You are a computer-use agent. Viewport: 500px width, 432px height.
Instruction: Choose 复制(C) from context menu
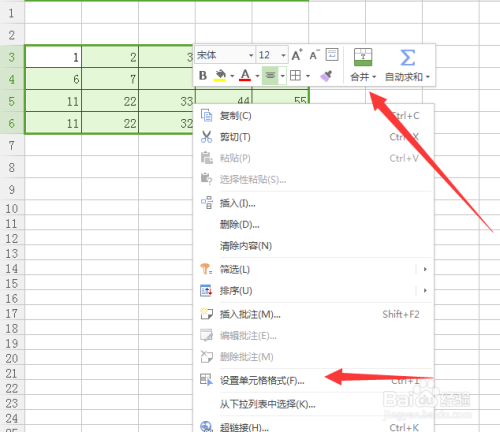tap(314, 116)
